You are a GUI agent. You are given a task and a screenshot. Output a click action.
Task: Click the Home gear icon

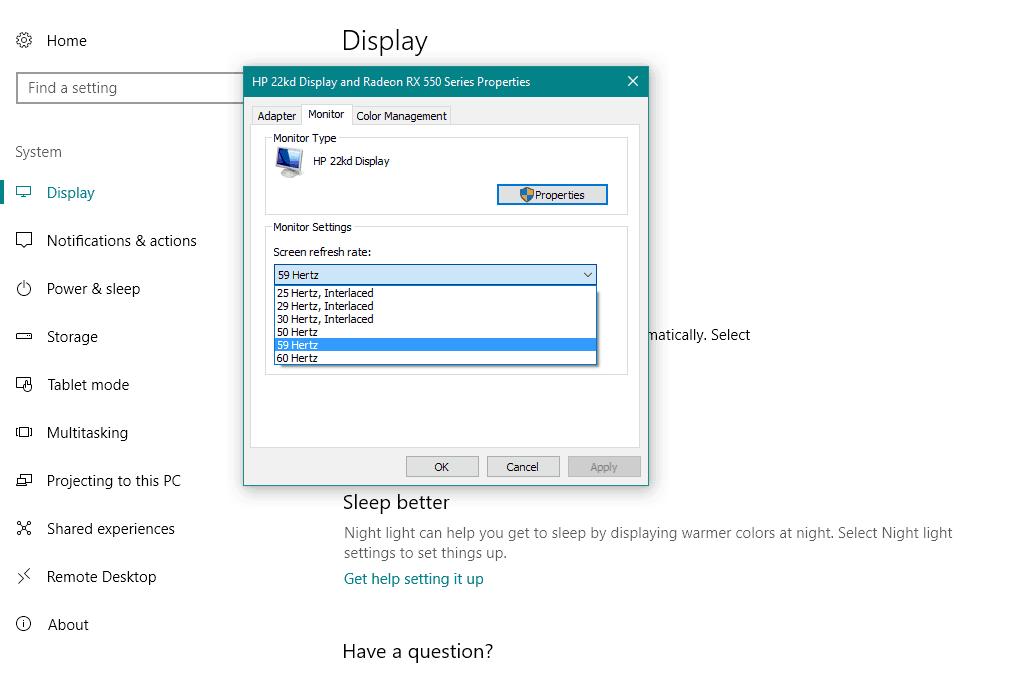24,40
